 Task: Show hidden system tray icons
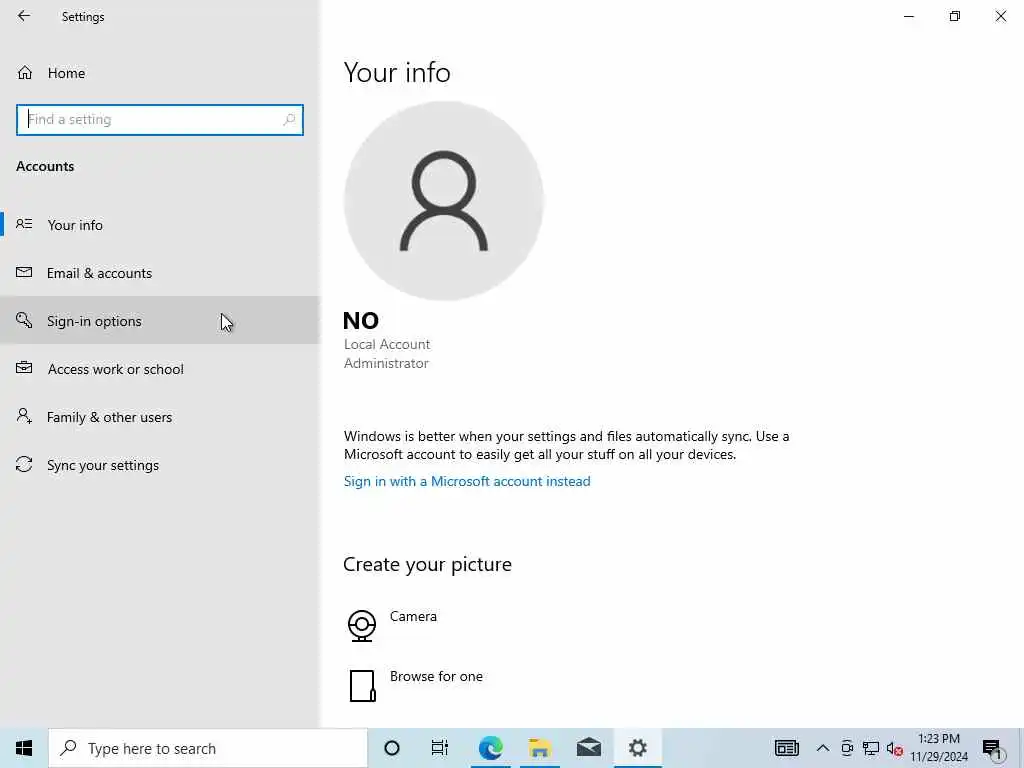(823, 748)
